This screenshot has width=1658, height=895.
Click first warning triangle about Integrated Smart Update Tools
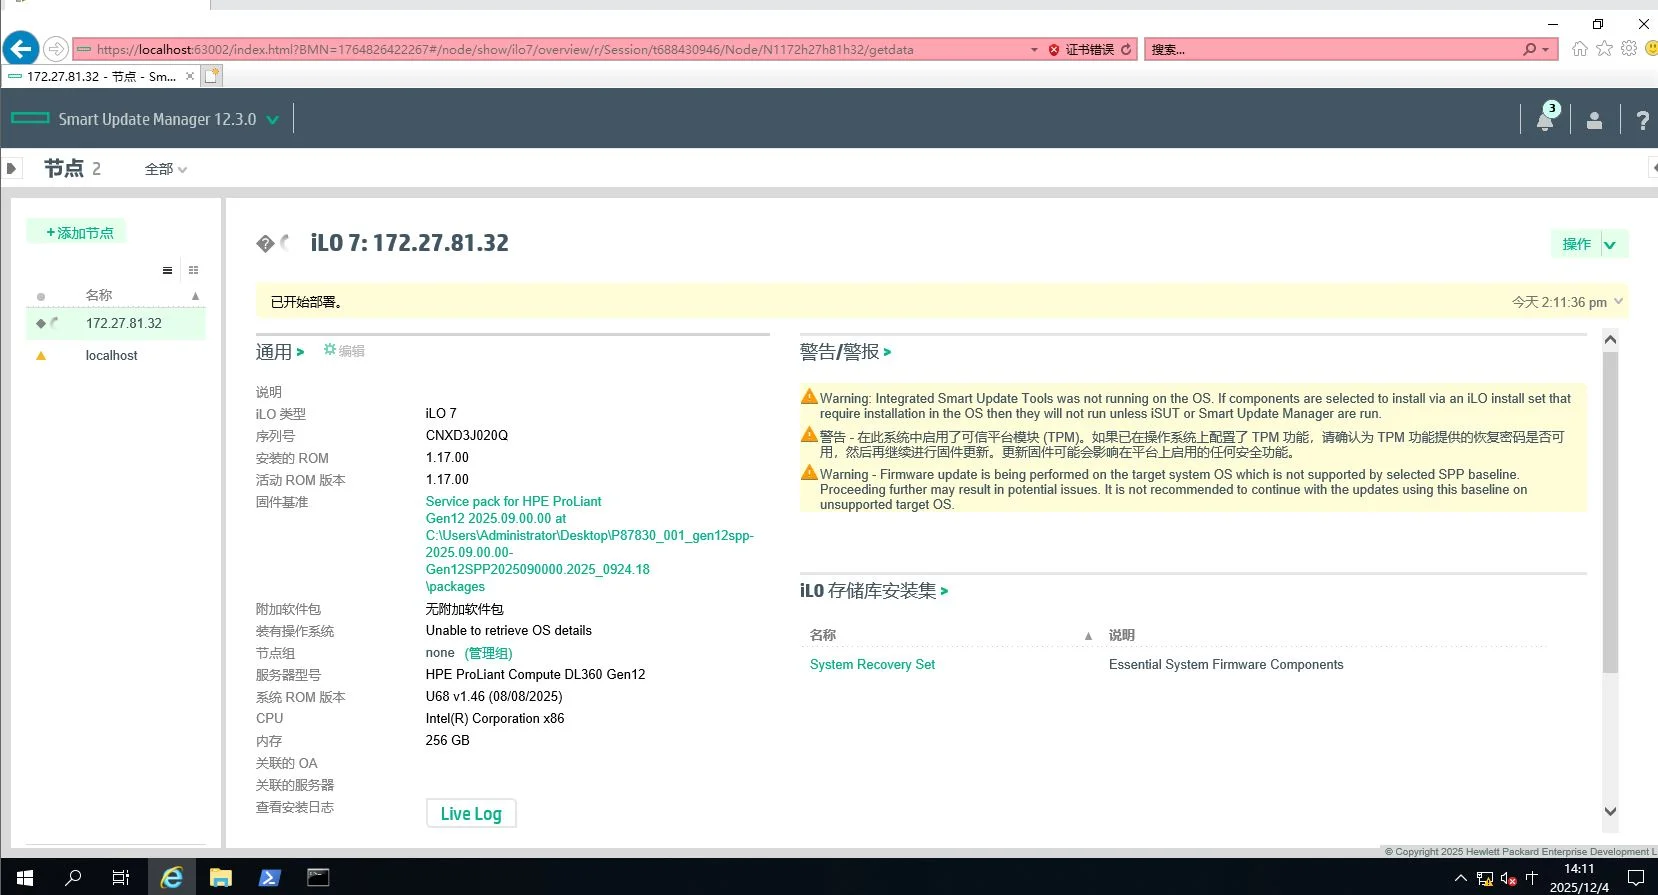pyautogui.click(x=809, y=397)
